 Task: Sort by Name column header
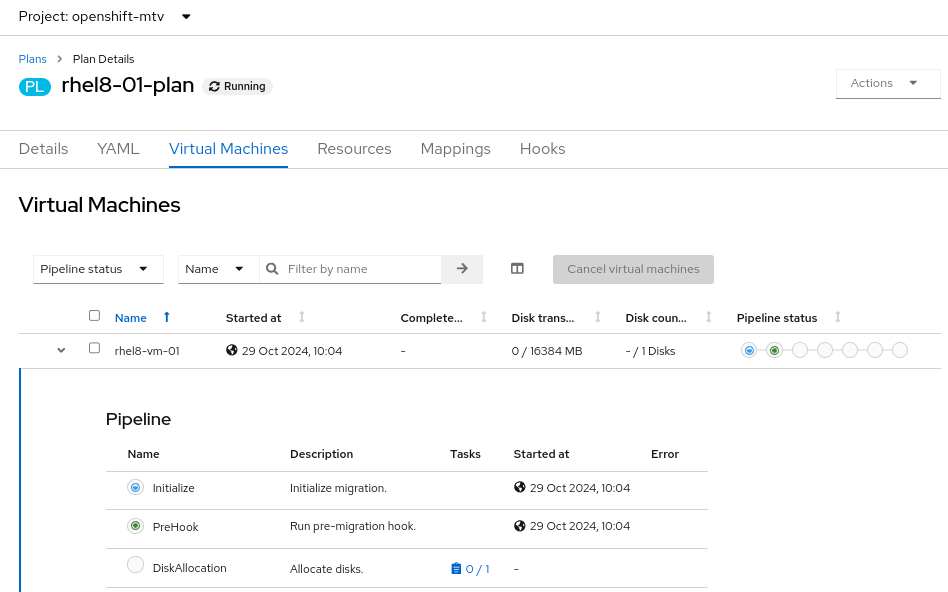131,318
